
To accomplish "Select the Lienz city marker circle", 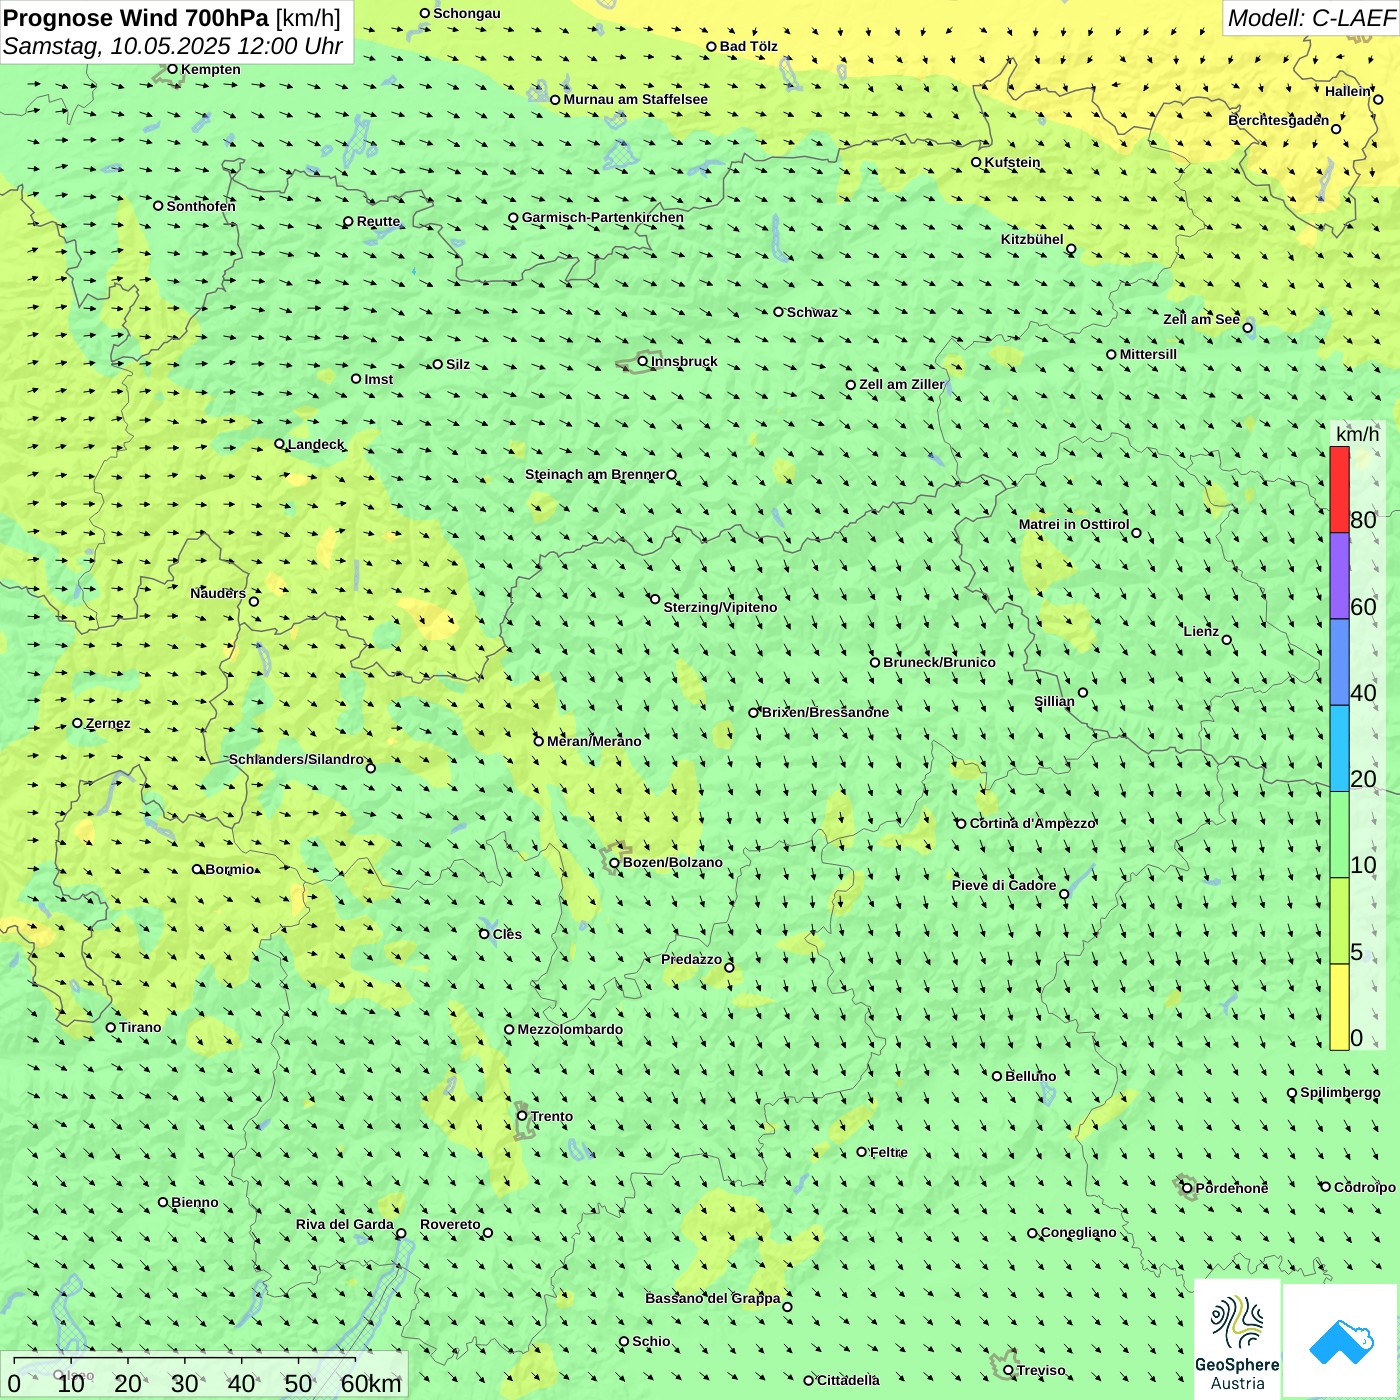I will [x=1227, y=640].
